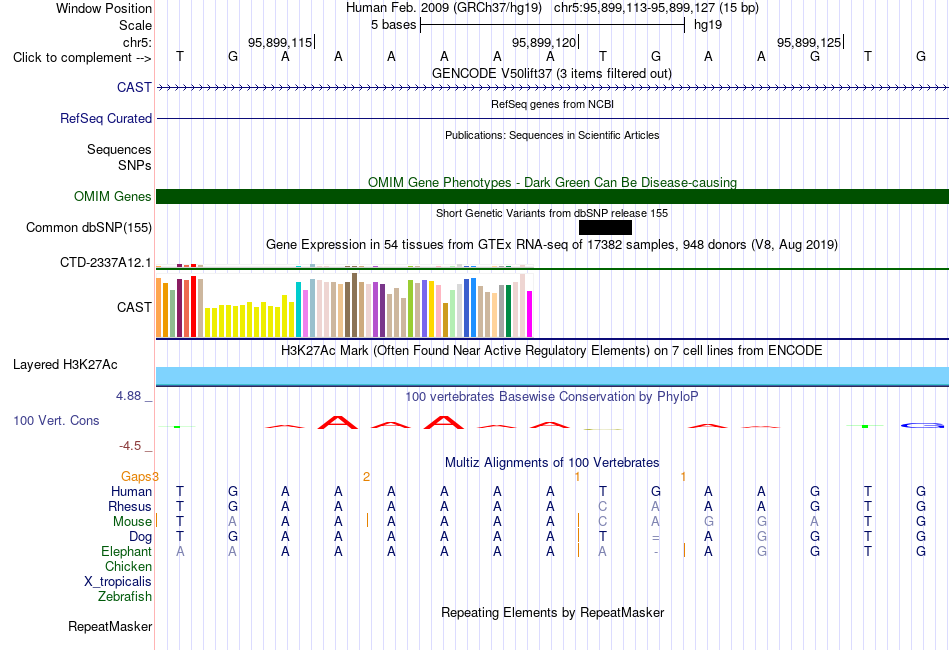The image size is (950, 650).
Task: Click the position marker 95,899,120
Action: [x=544, y=42]
